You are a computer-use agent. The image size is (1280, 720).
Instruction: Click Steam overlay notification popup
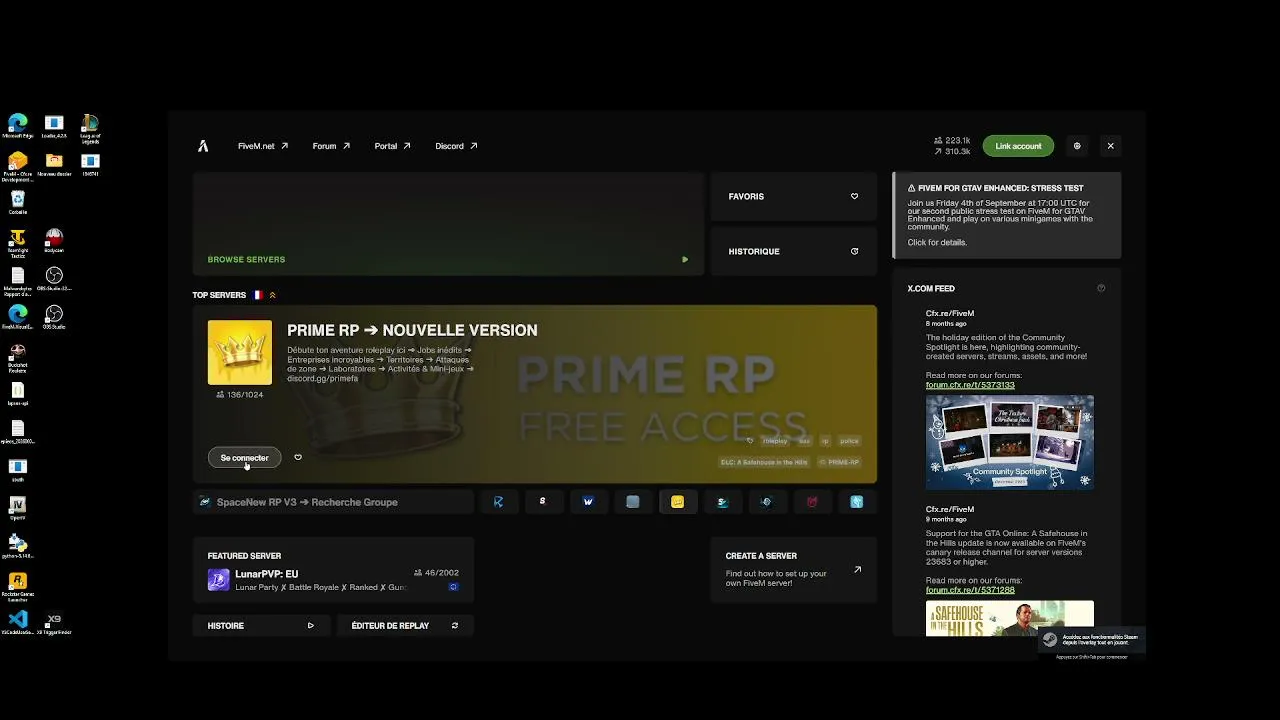[x=1091, y=641]
